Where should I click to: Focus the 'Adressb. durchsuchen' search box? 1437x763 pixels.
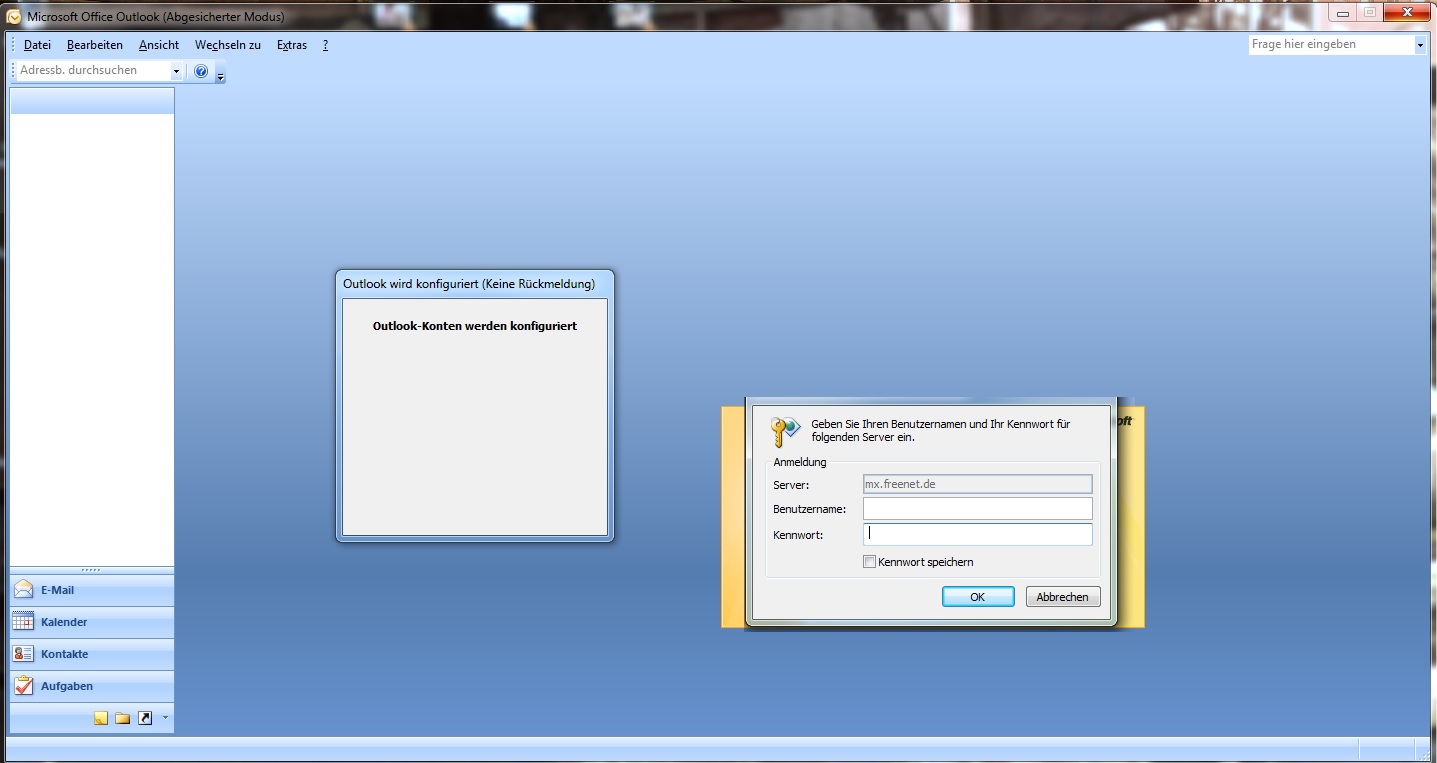pos(94,71)
